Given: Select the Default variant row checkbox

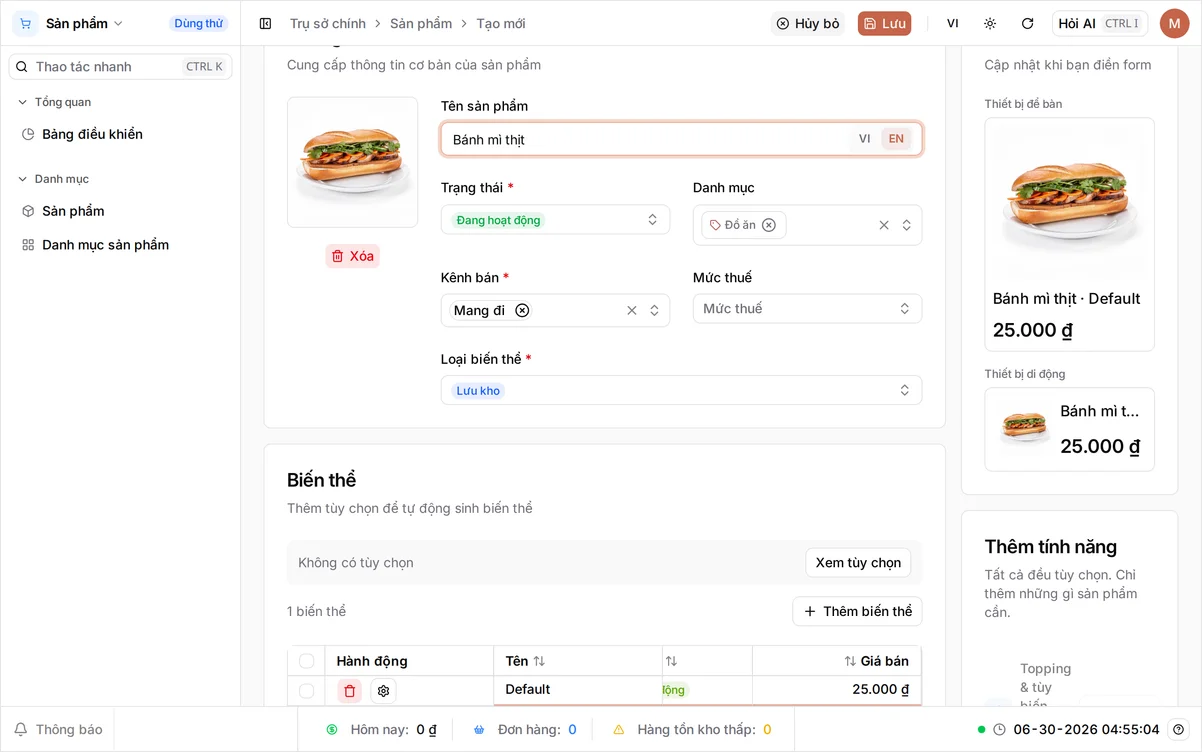Looking at the screenshot, I should pos(306,691).
